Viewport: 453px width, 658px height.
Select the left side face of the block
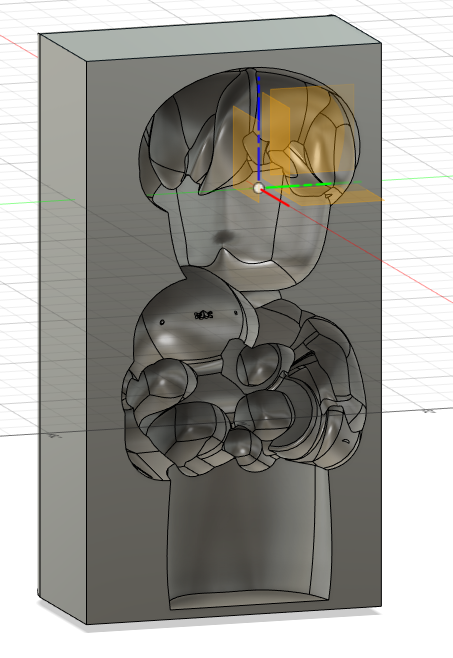pos(63,327)
